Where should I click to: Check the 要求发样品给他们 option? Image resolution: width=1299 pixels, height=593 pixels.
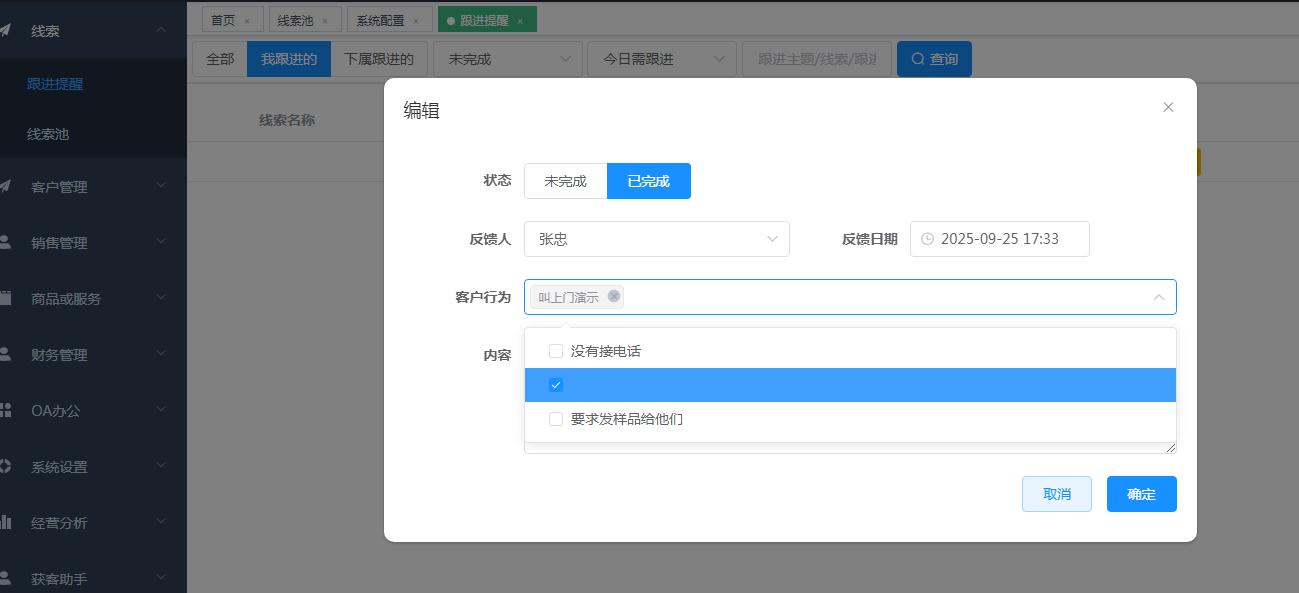[x=556, y=419]
